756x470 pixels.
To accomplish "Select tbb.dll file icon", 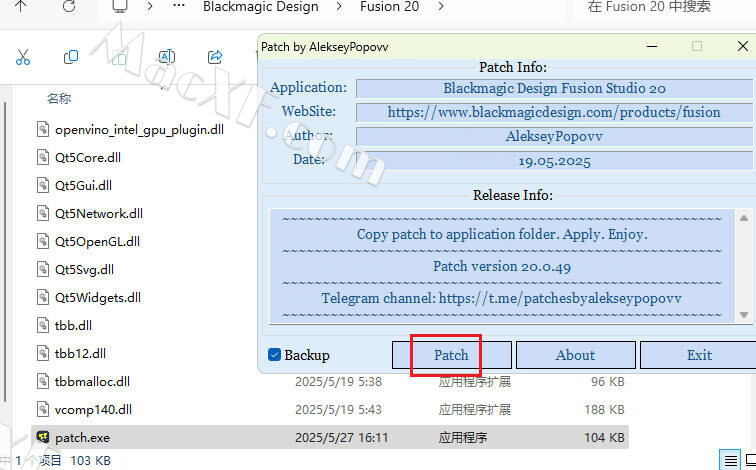I will pyautogui.click(x=43, y=325).
